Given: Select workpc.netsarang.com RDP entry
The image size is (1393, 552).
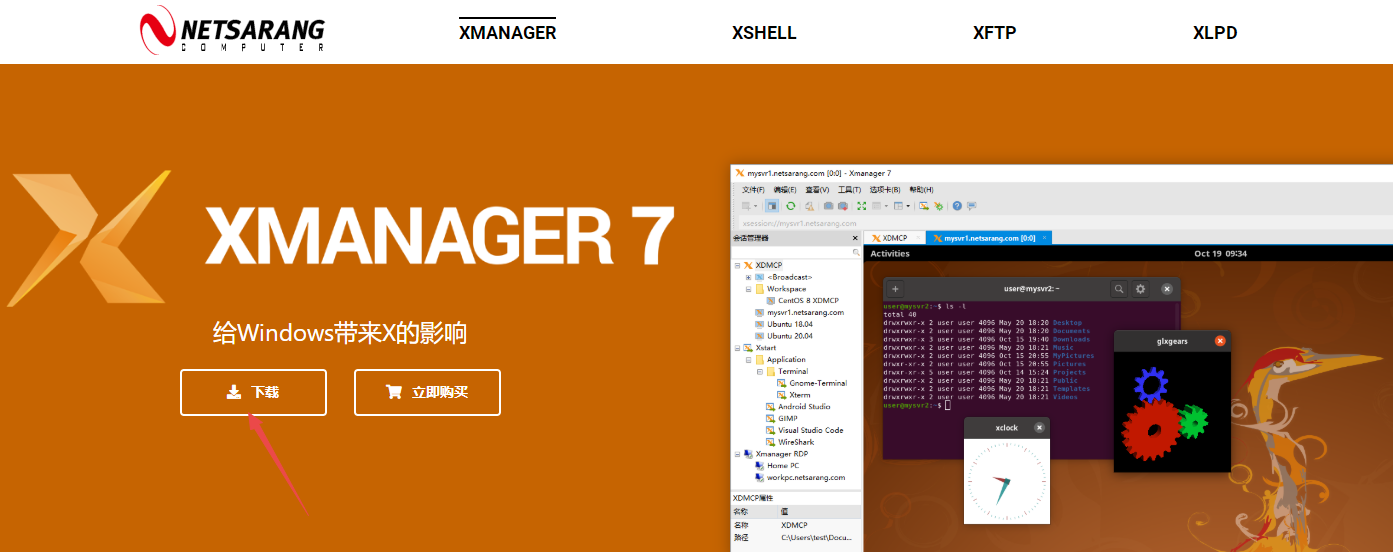Looking at the screenshot, I should (x=805, y=478).
